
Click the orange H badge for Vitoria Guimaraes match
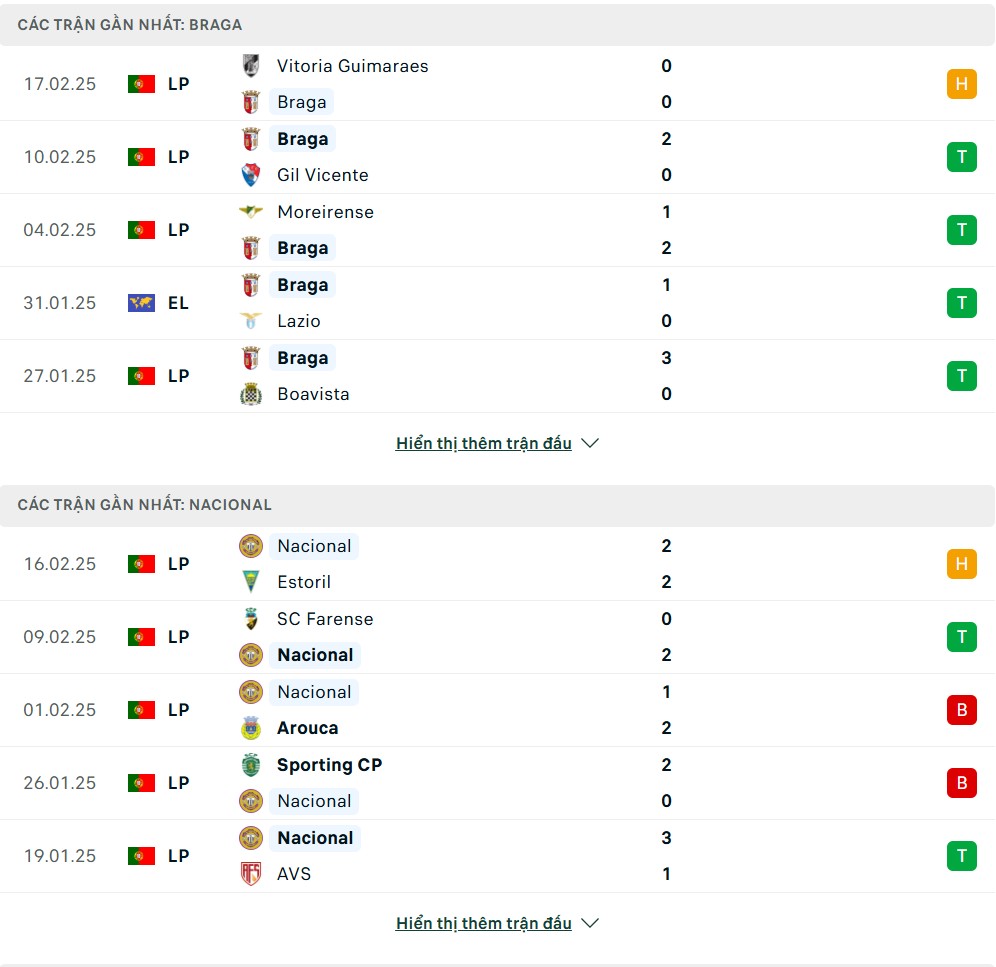tap(961, 84)
